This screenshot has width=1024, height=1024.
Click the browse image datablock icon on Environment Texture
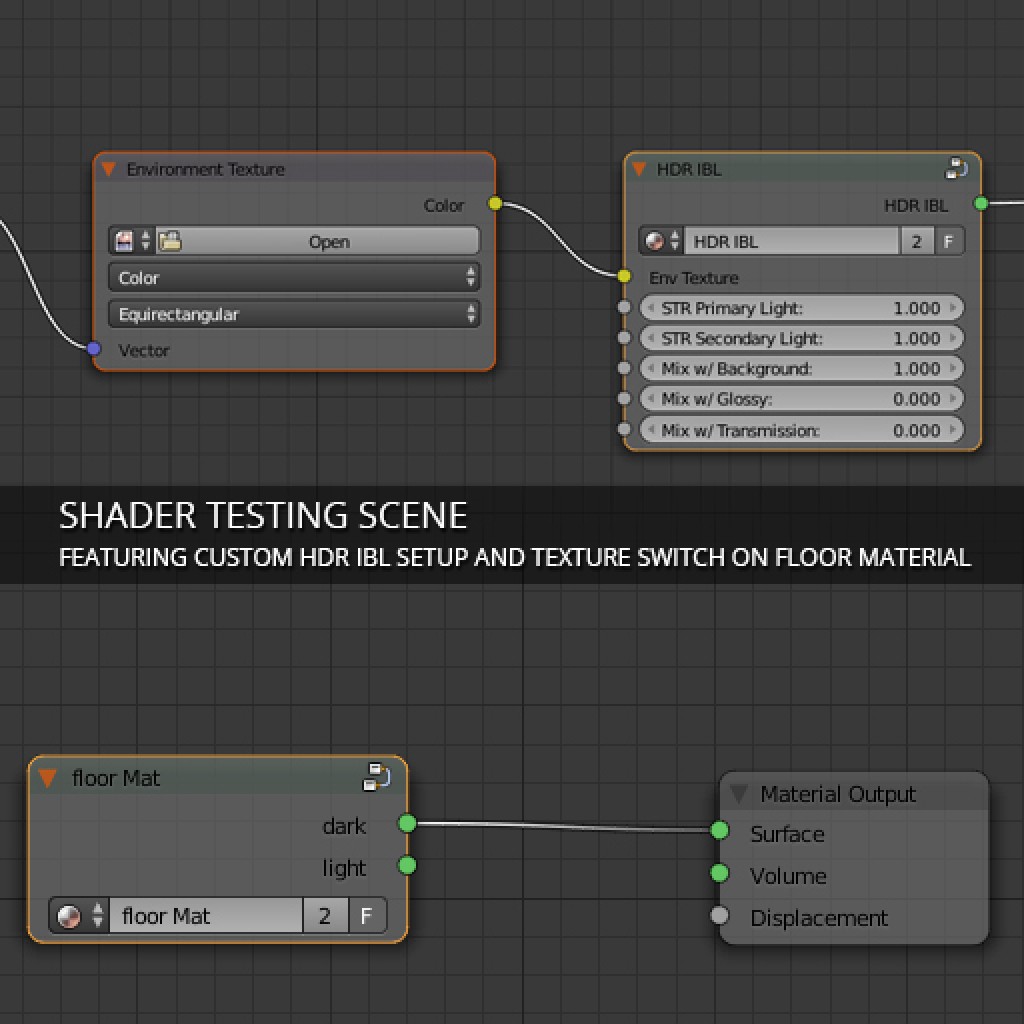[126, 240]
